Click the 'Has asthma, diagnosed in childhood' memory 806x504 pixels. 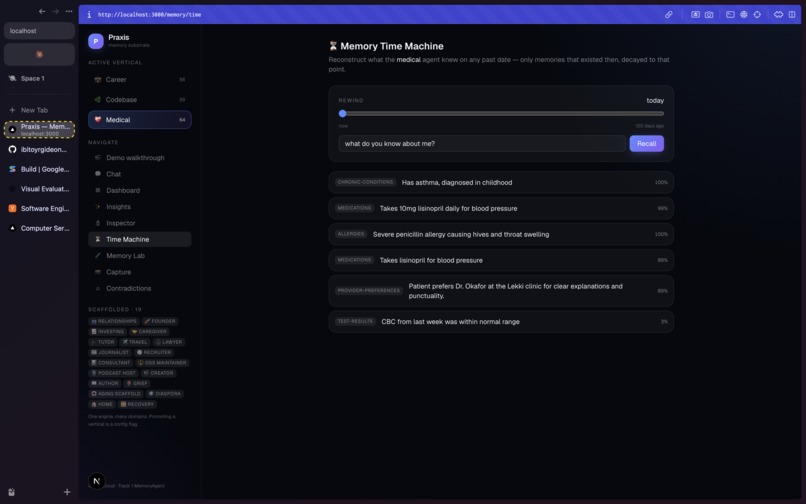tap(501, 183)
